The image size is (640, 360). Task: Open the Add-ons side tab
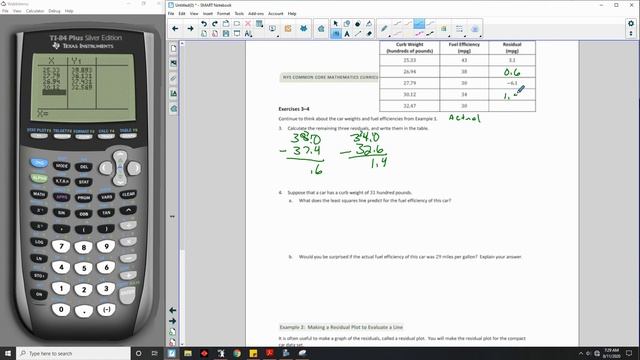tap(173, 109)
